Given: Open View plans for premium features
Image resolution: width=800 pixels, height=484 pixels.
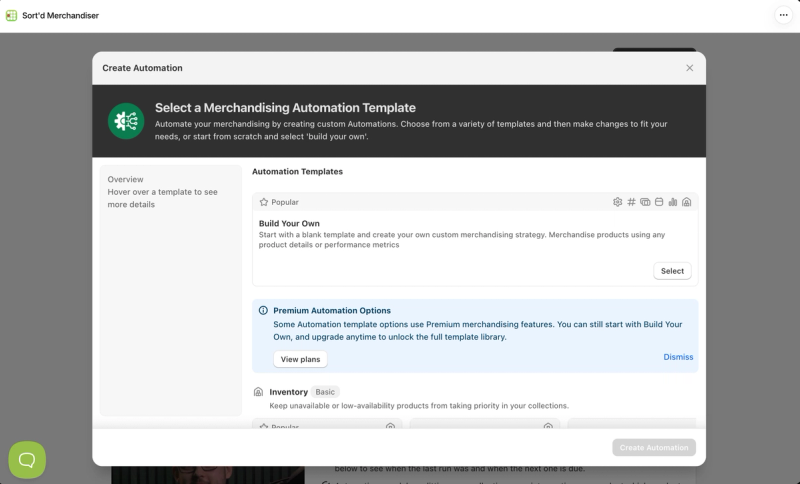Looking at the screenshot, I should [x=301, y=359].
